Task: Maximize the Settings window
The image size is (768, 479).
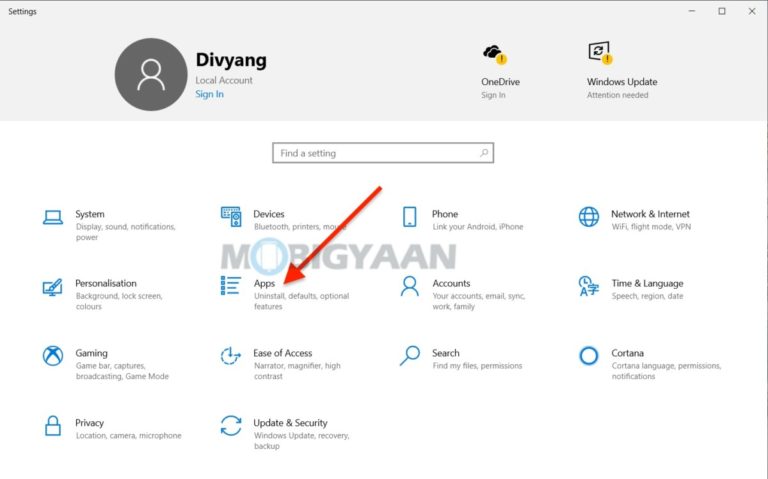Action: tap(722, 11)
